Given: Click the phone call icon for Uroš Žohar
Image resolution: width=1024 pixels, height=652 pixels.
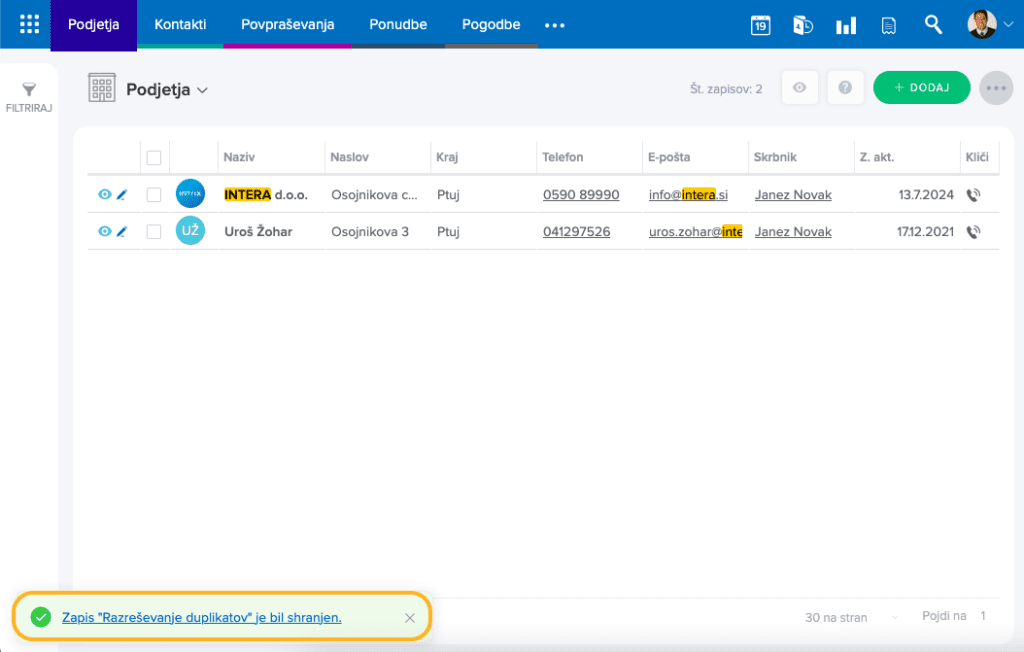Looking at the screenshot, I should [x=974, y=232].
